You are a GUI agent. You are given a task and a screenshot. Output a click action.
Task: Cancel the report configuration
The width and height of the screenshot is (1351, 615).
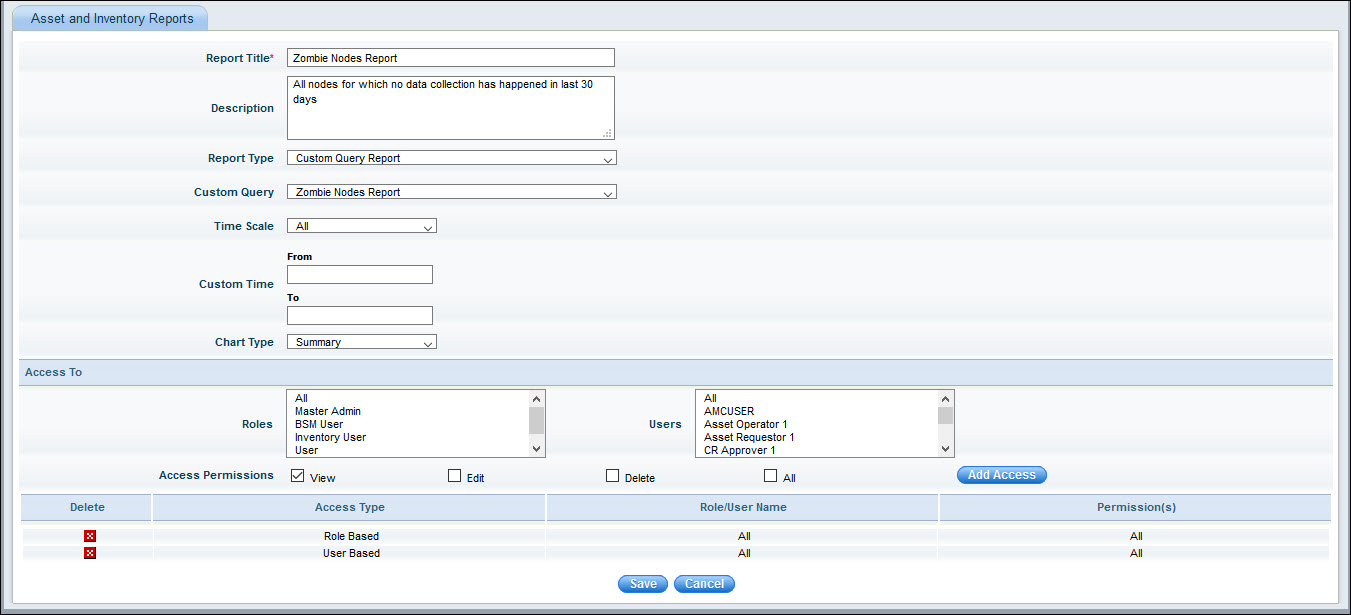tap(703, 583)
